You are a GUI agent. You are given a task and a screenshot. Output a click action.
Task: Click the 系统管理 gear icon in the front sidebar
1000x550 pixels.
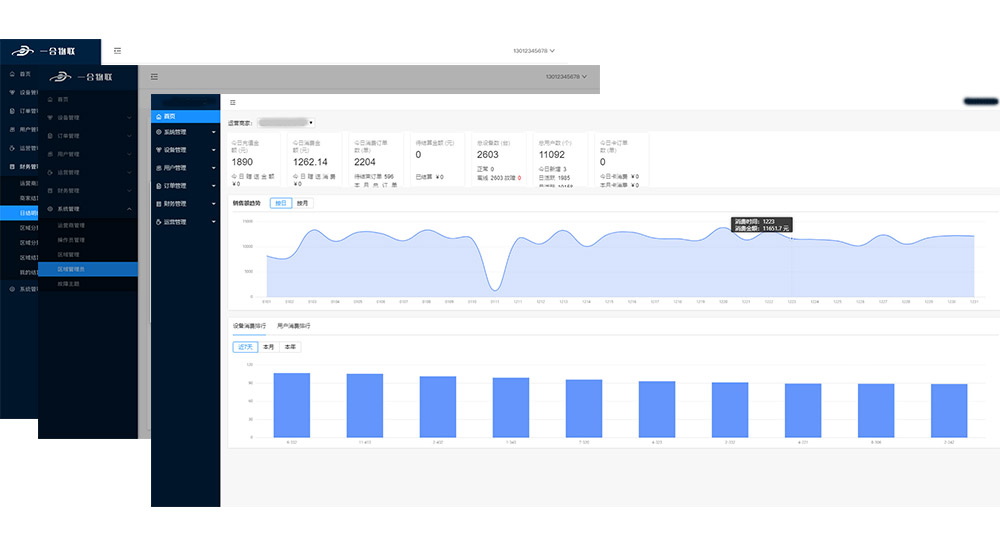click(158, 132)
